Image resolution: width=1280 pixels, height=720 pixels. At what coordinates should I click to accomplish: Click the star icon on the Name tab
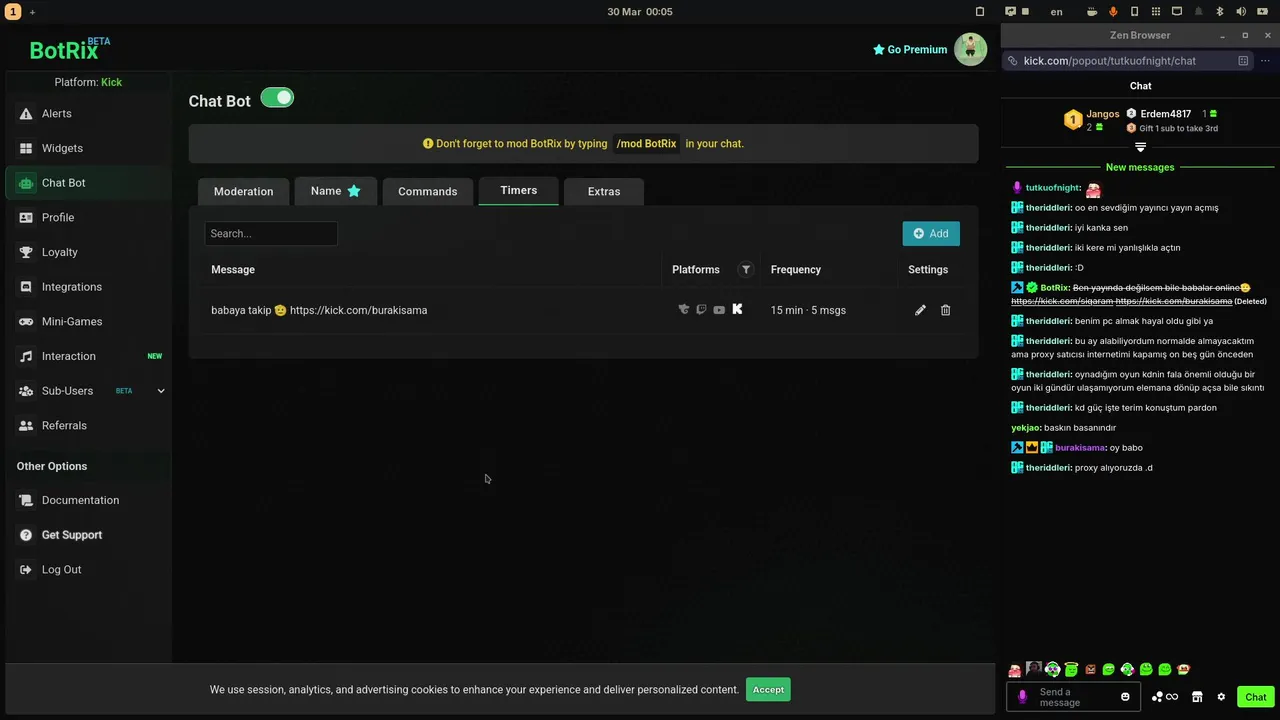point(353,191)
